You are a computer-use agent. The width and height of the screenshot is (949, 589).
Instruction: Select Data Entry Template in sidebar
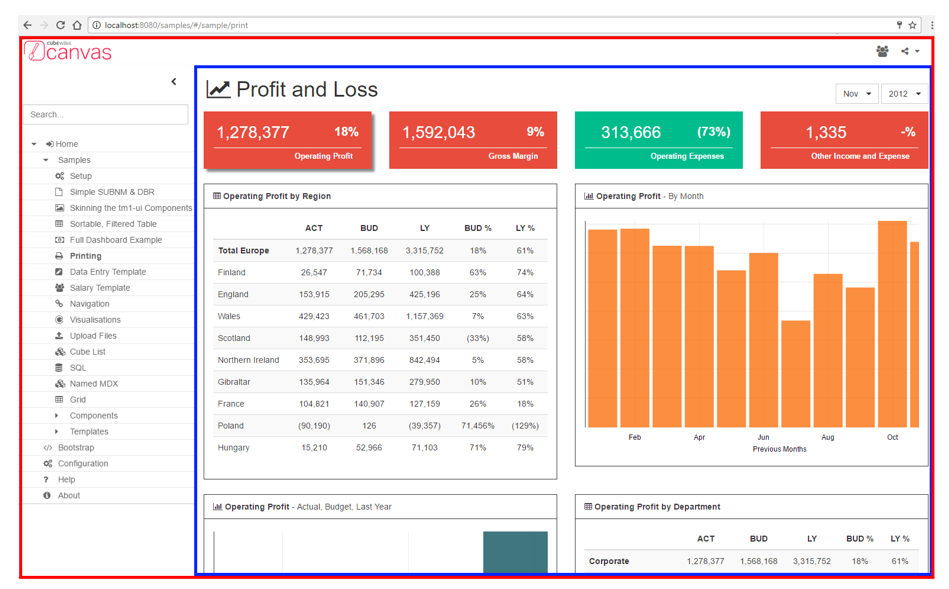107,272
